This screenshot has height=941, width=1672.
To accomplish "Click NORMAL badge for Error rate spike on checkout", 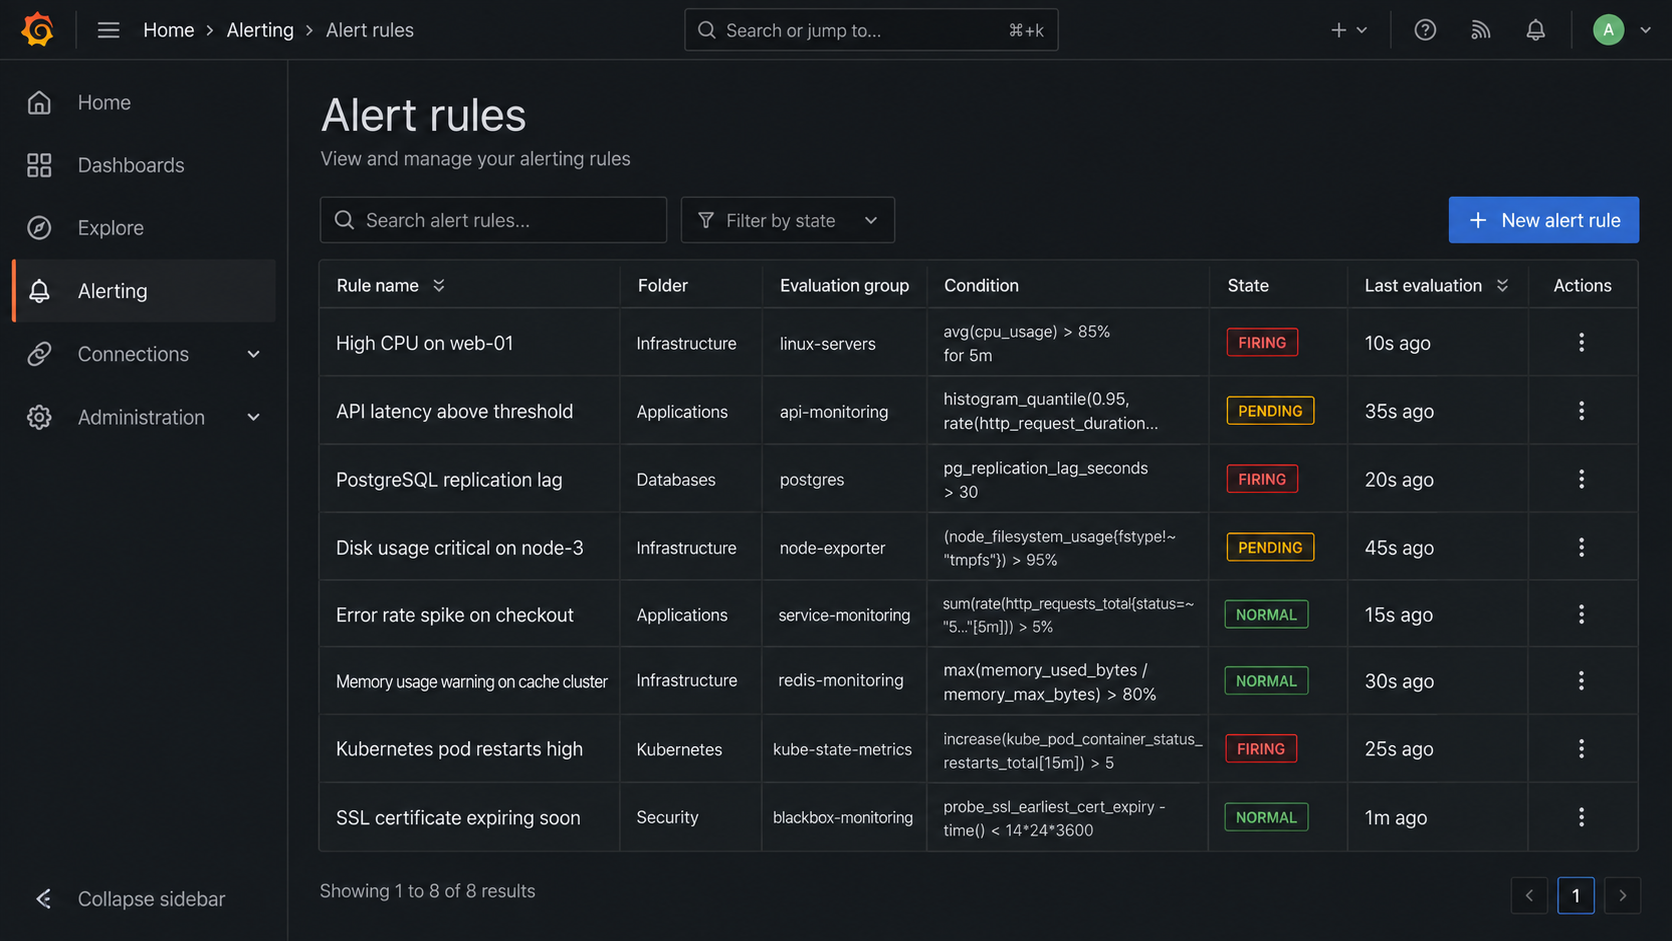I will coord(1266,614).
